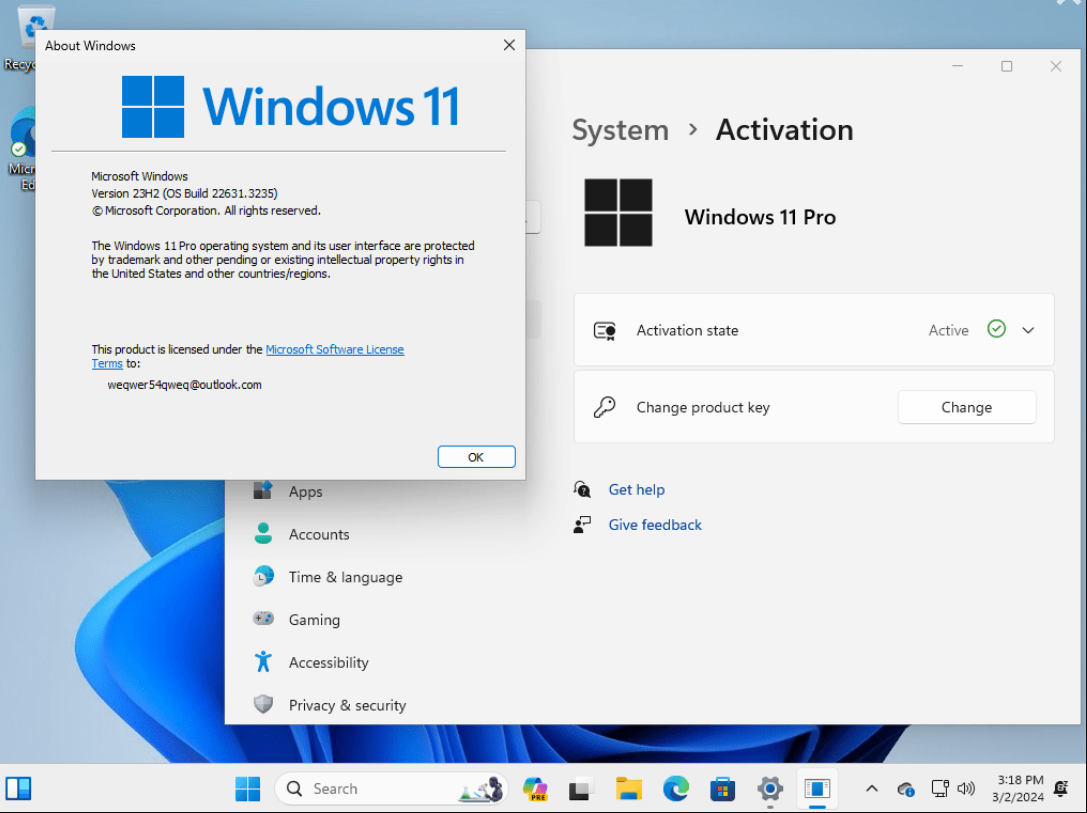Open Microsoft Store from the taskbar
Viewport: 1087px width, 813px height.
tap(723, 789)
